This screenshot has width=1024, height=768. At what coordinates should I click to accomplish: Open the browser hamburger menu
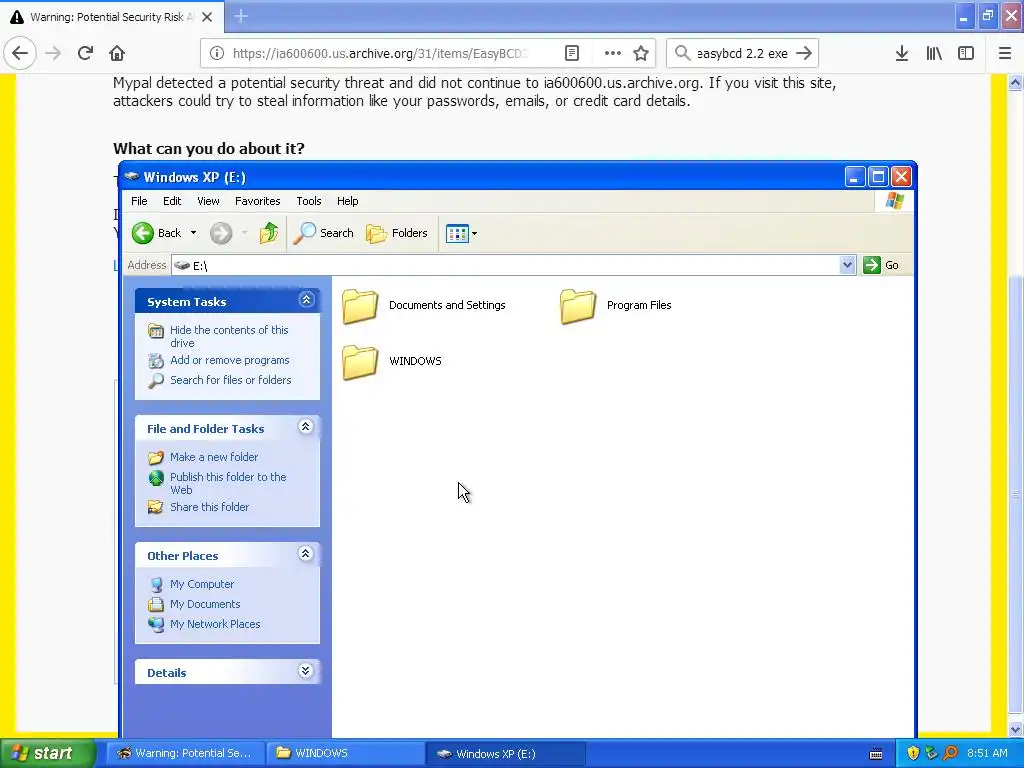coord(1005,54)
